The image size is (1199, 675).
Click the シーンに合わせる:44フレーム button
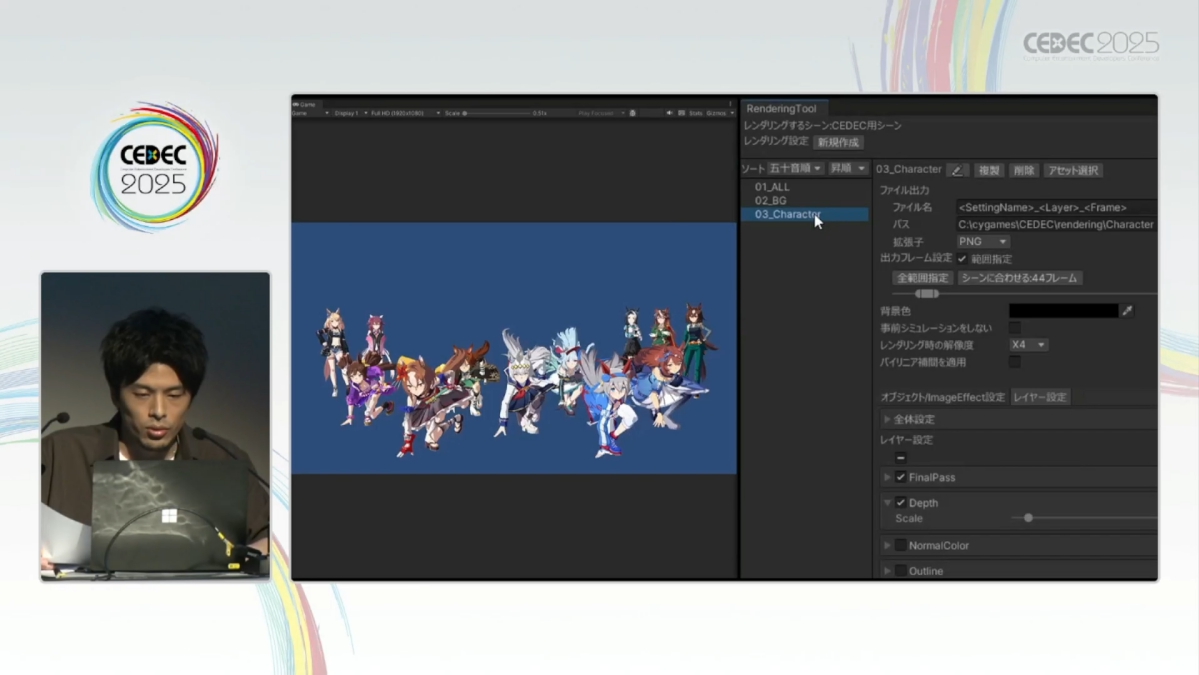point(1019,277)
